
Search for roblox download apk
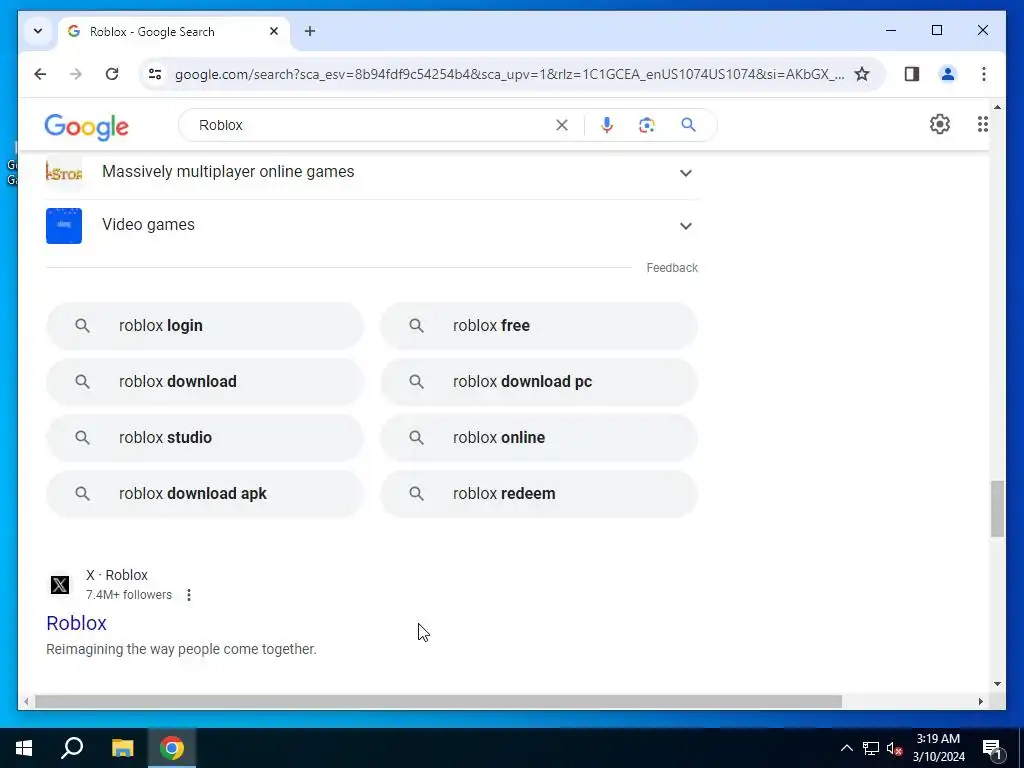click(204, 494)
